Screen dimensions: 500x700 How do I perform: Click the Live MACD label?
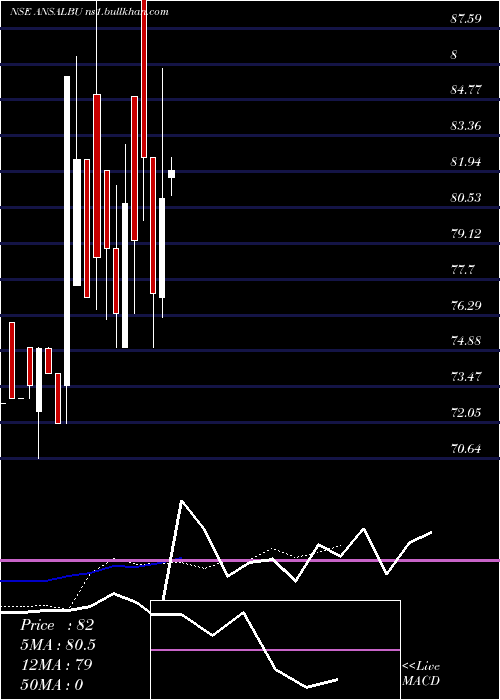tap(421, 674)
